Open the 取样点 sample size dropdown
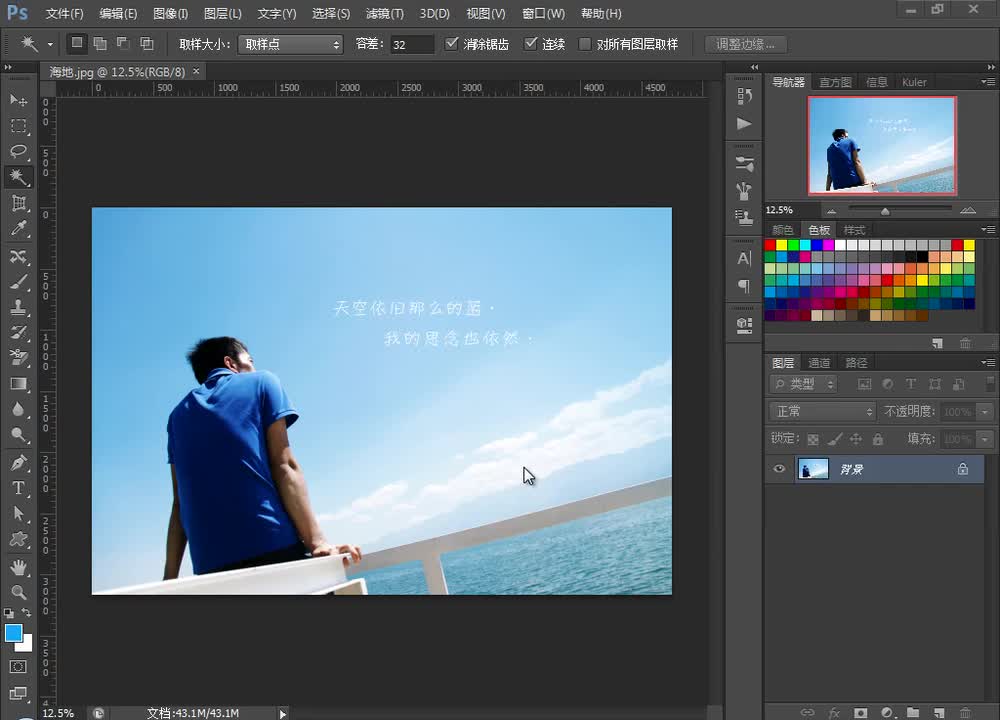 pos(291,44)
